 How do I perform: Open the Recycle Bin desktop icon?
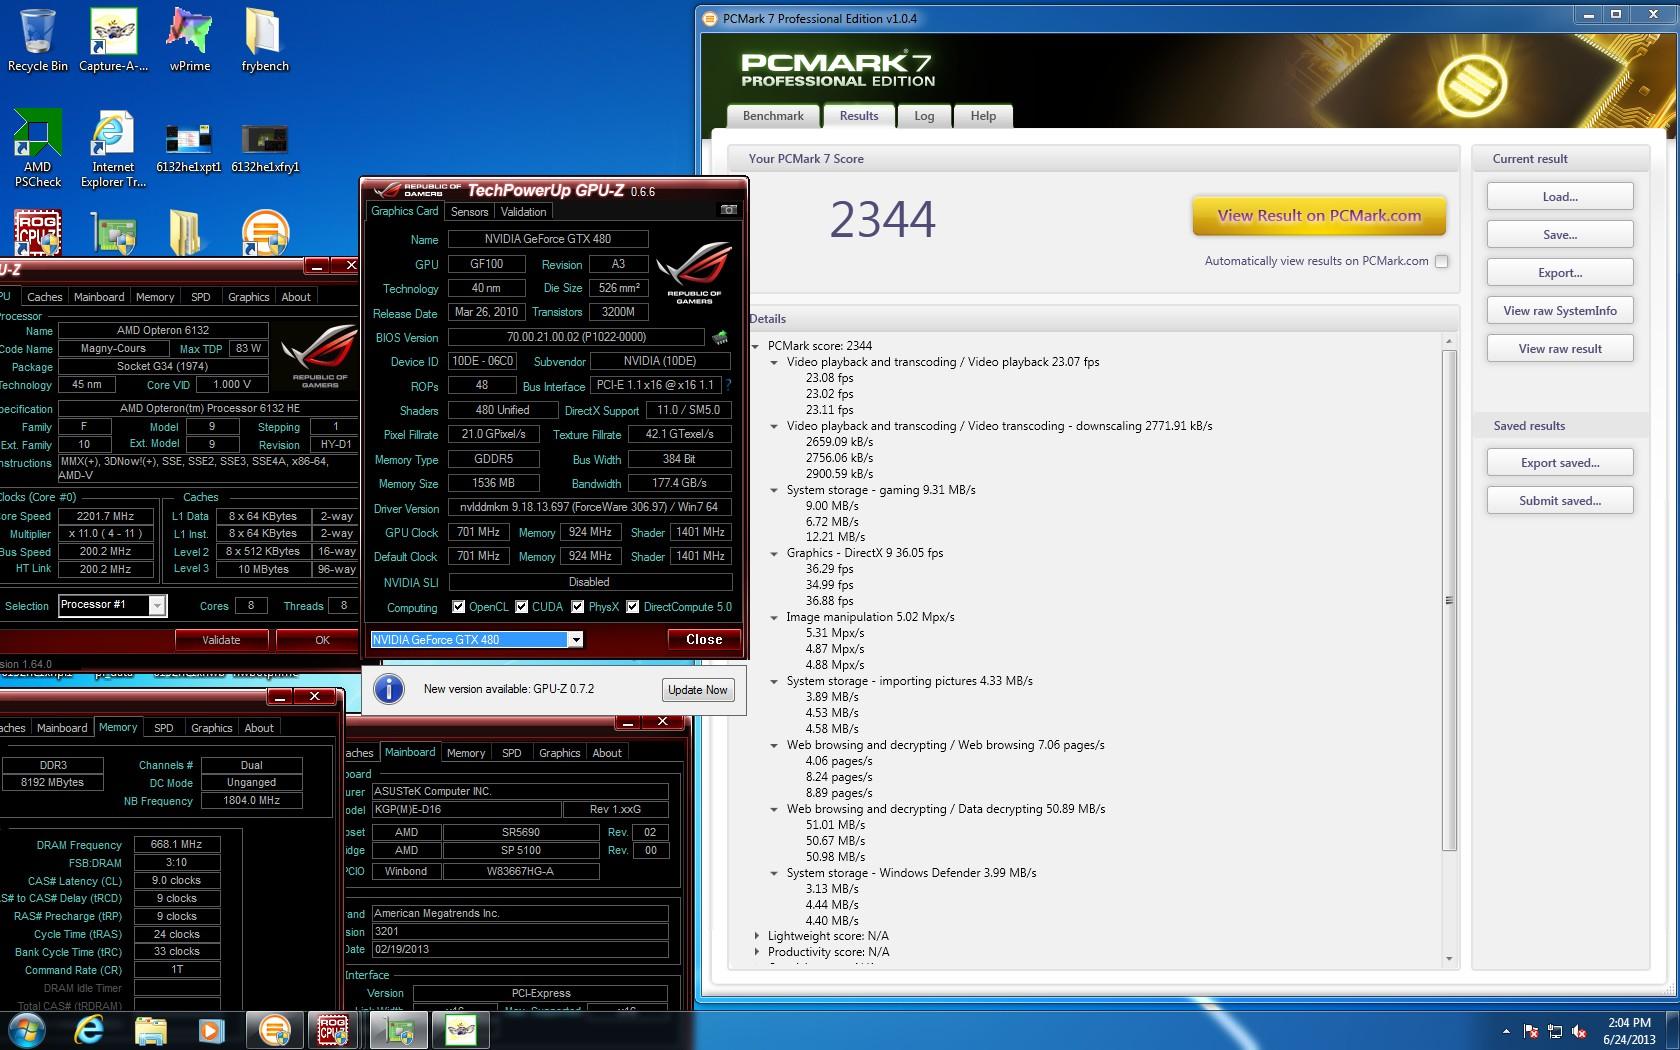pos(37,40)
